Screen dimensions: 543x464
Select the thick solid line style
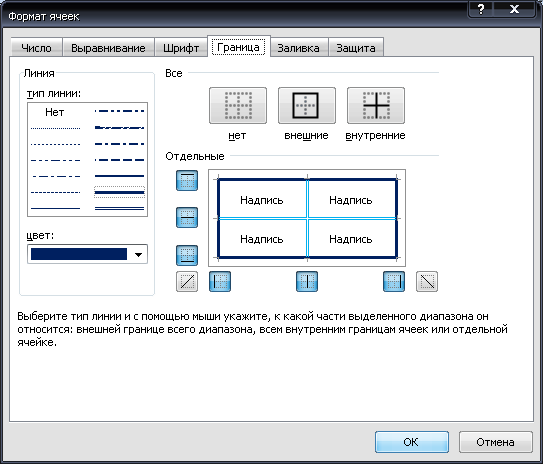coord(119,192)
